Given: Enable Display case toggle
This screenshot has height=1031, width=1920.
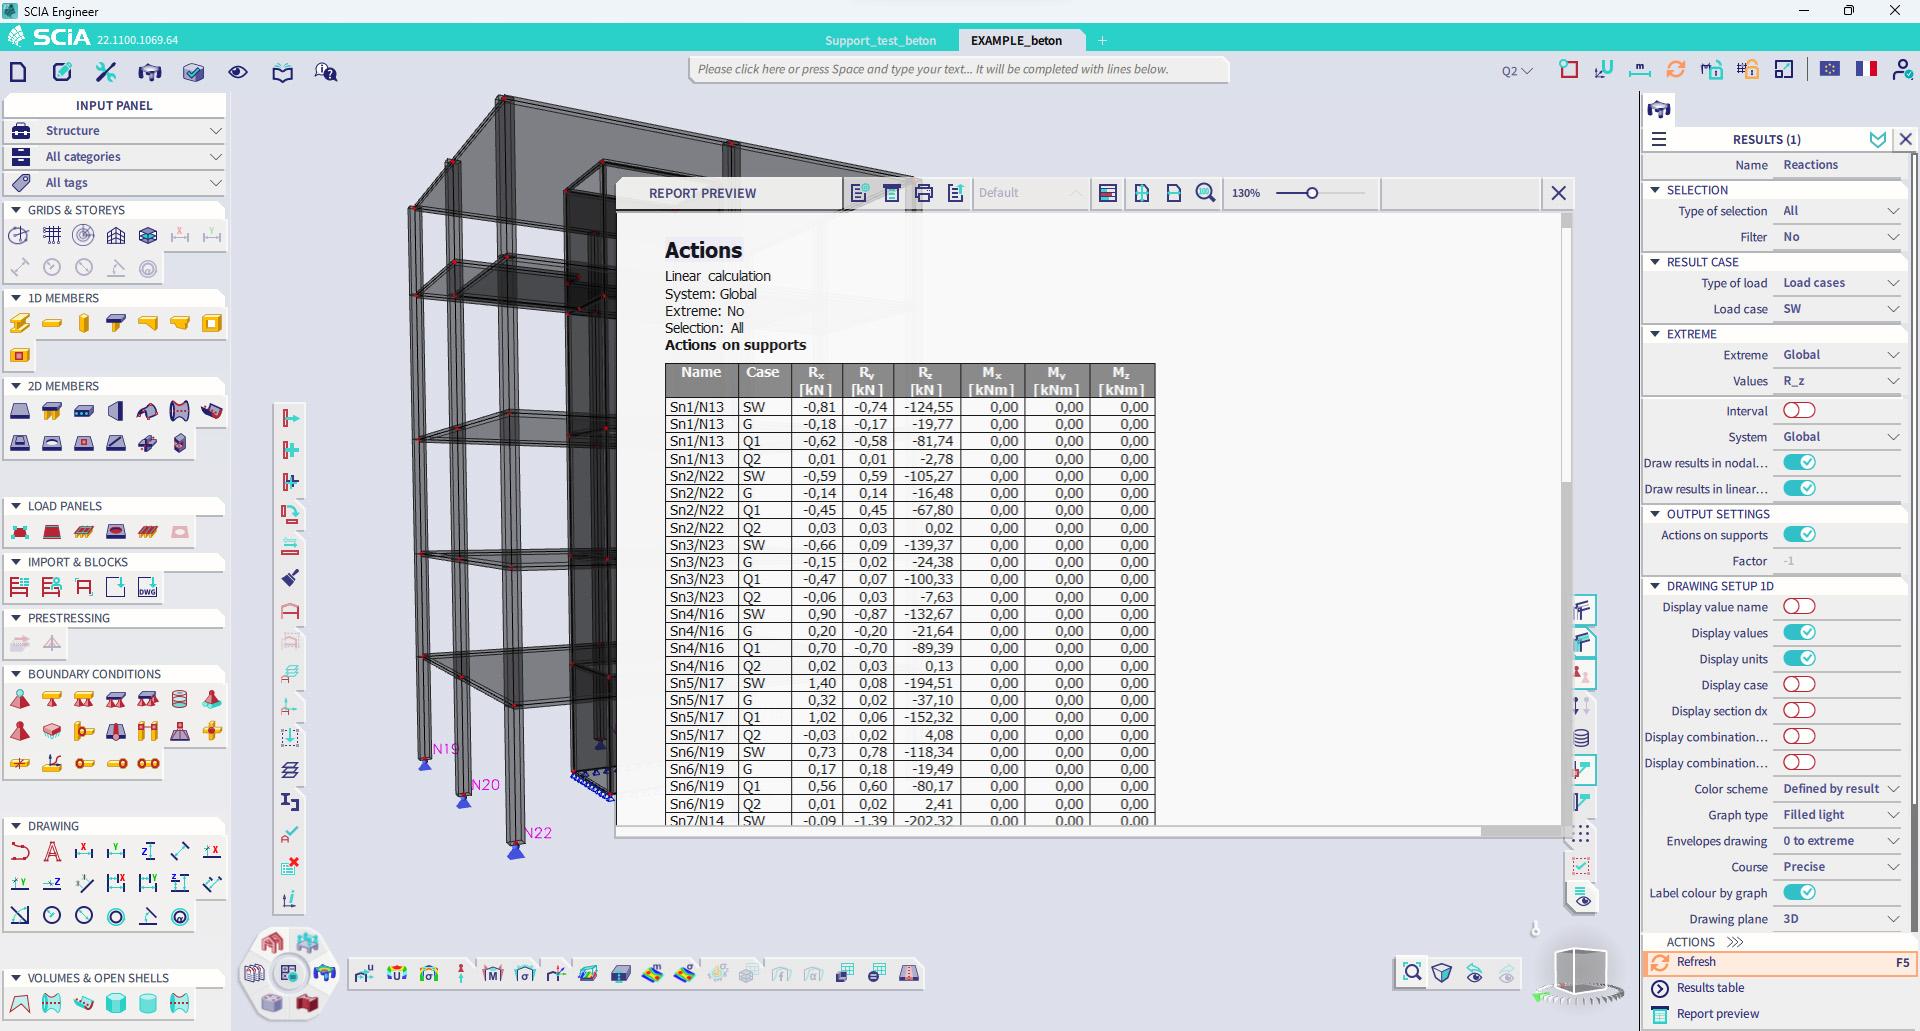Looking at the screenshot, I should pos(1799,685).
